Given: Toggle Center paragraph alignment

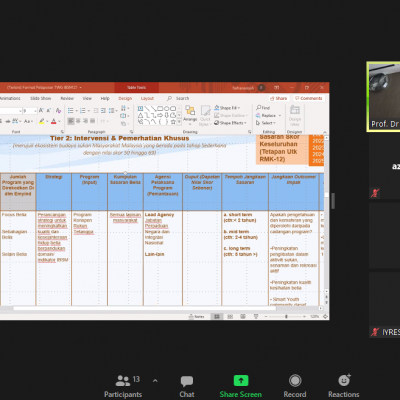Looking at the screenshot, I should point(78,121).
